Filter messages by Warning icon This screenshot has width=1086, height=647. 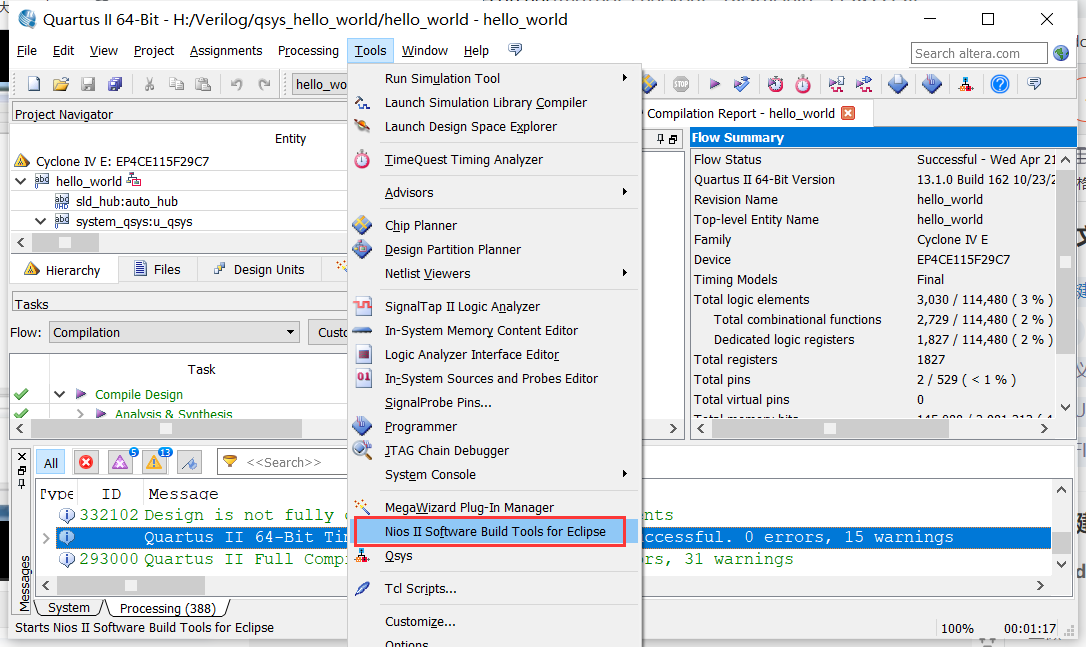tap(154, 462)
